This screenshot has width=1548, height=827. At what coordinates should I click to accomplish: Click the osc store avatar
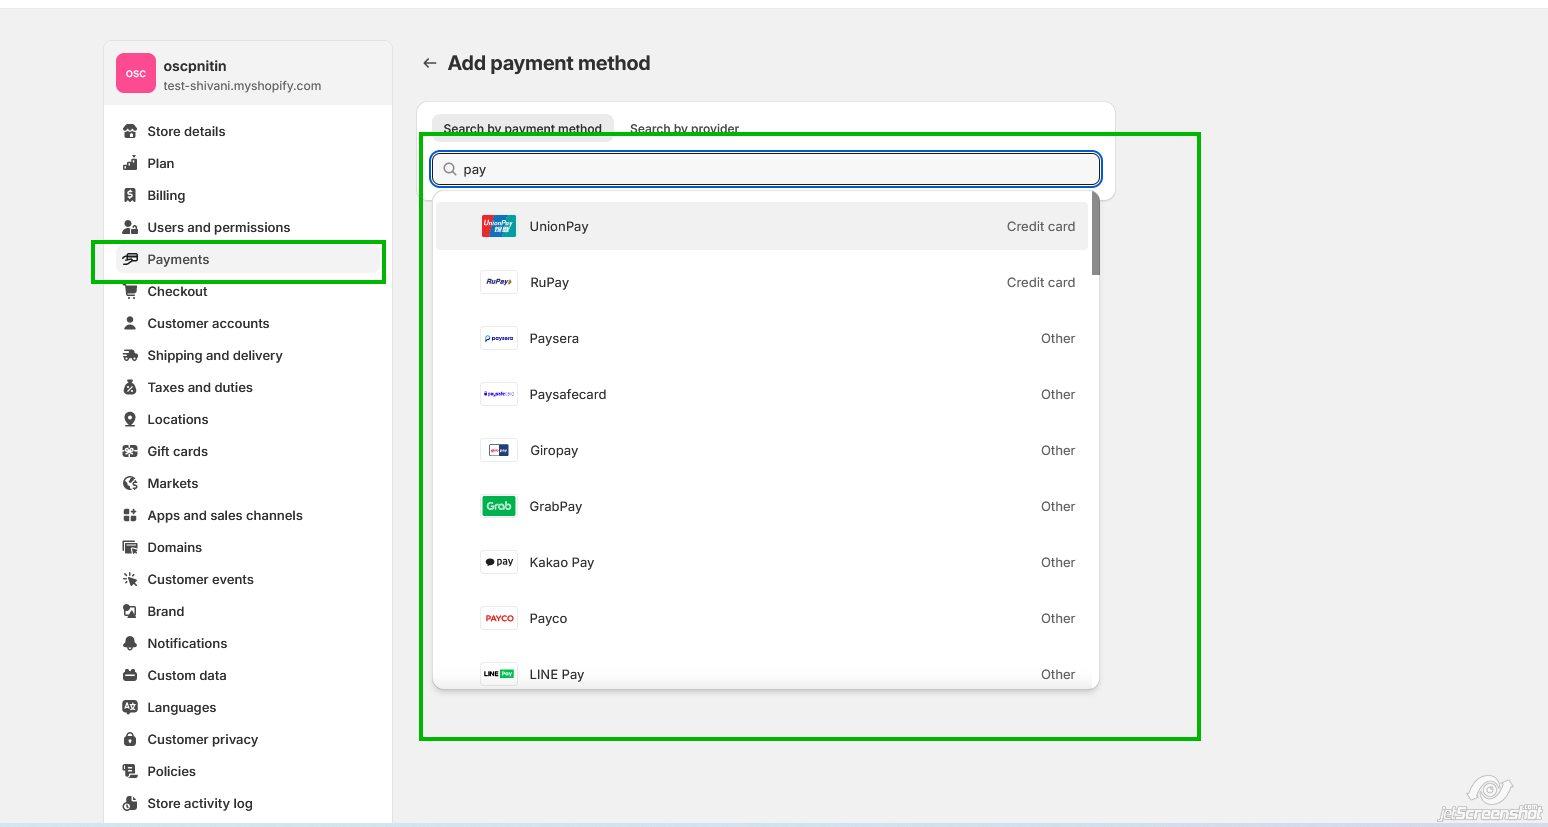(x=136, y=73)
